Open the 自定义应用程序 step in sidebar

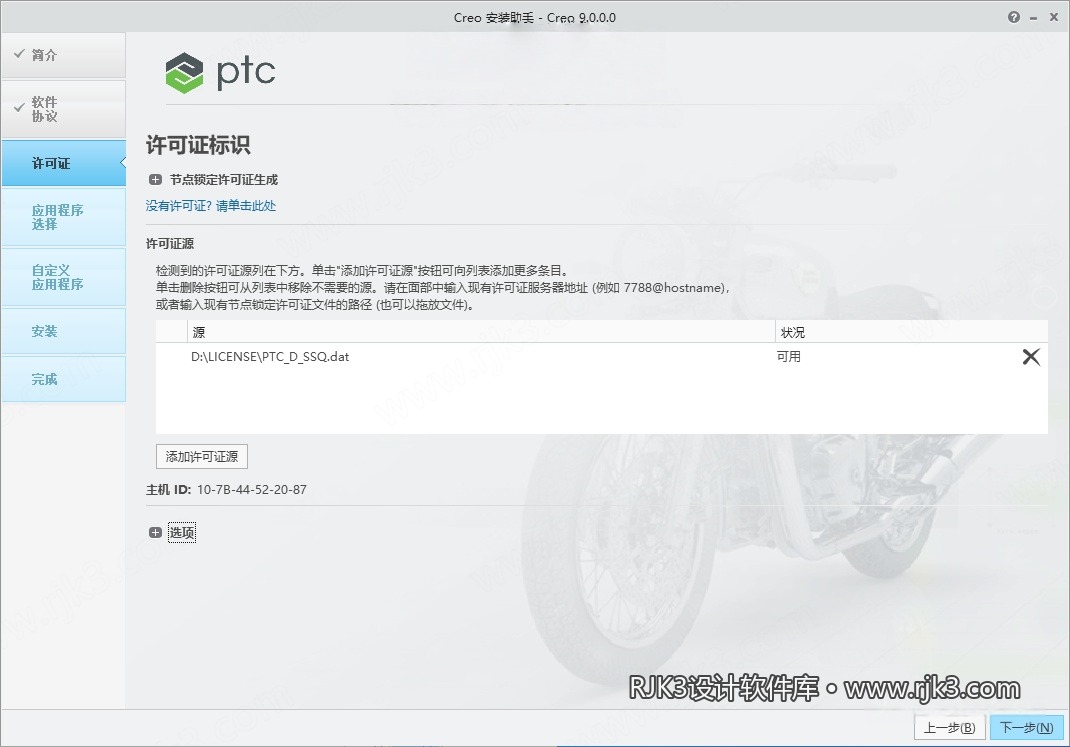(x=63, y=277)
